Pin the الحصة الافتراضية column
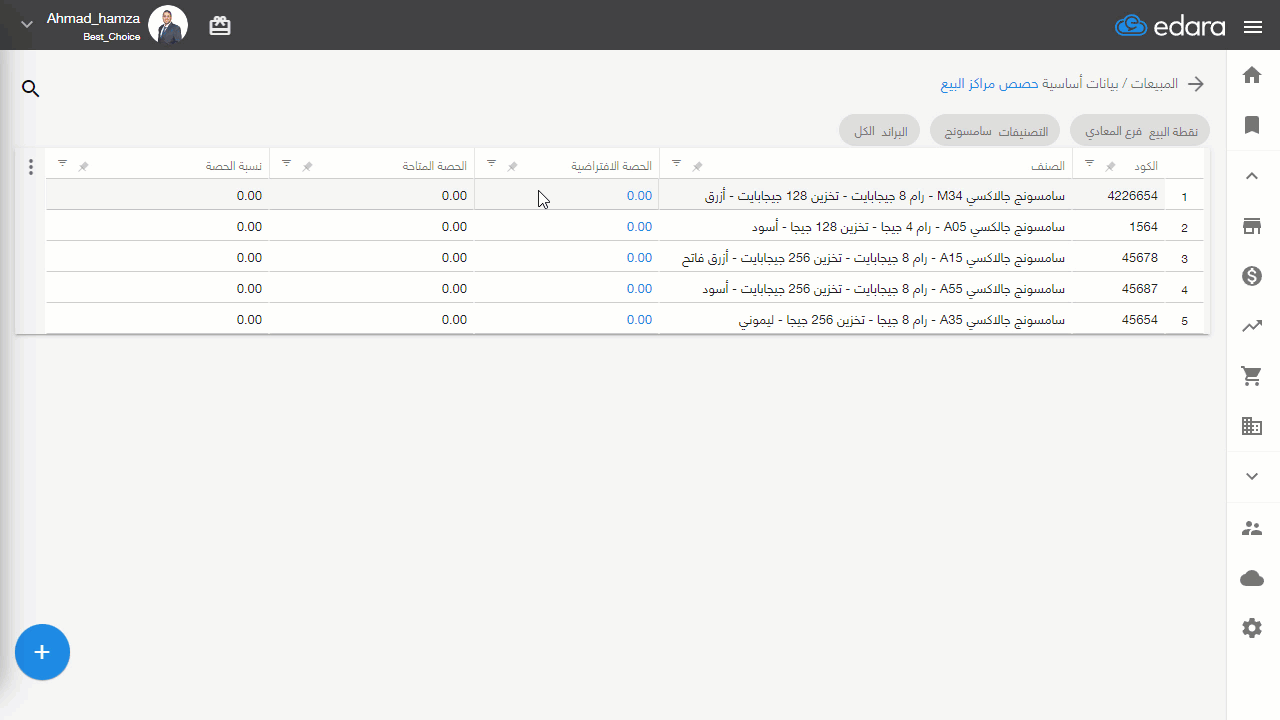Image resolution: width=1280 pixels, height=720 pixels. pyautogui.click(x=513, y=166)
